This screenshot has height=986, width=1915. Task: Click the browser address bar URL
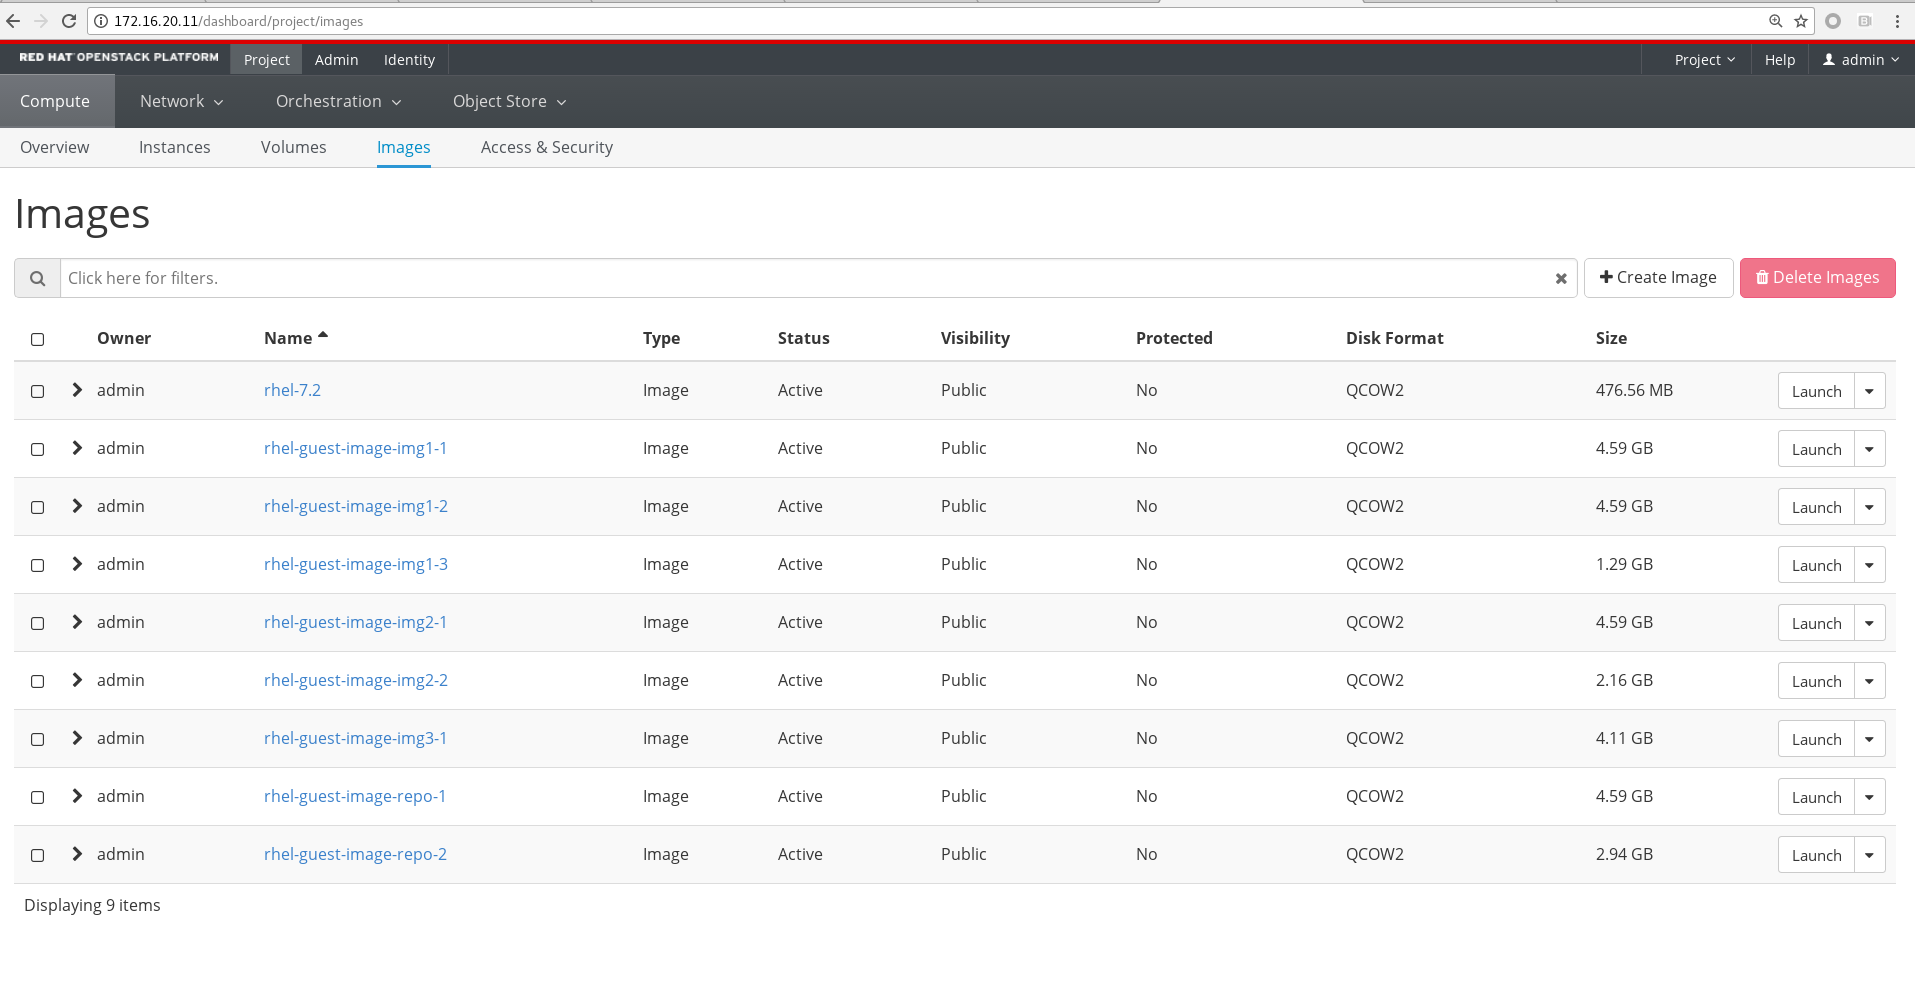coord(238,21)
